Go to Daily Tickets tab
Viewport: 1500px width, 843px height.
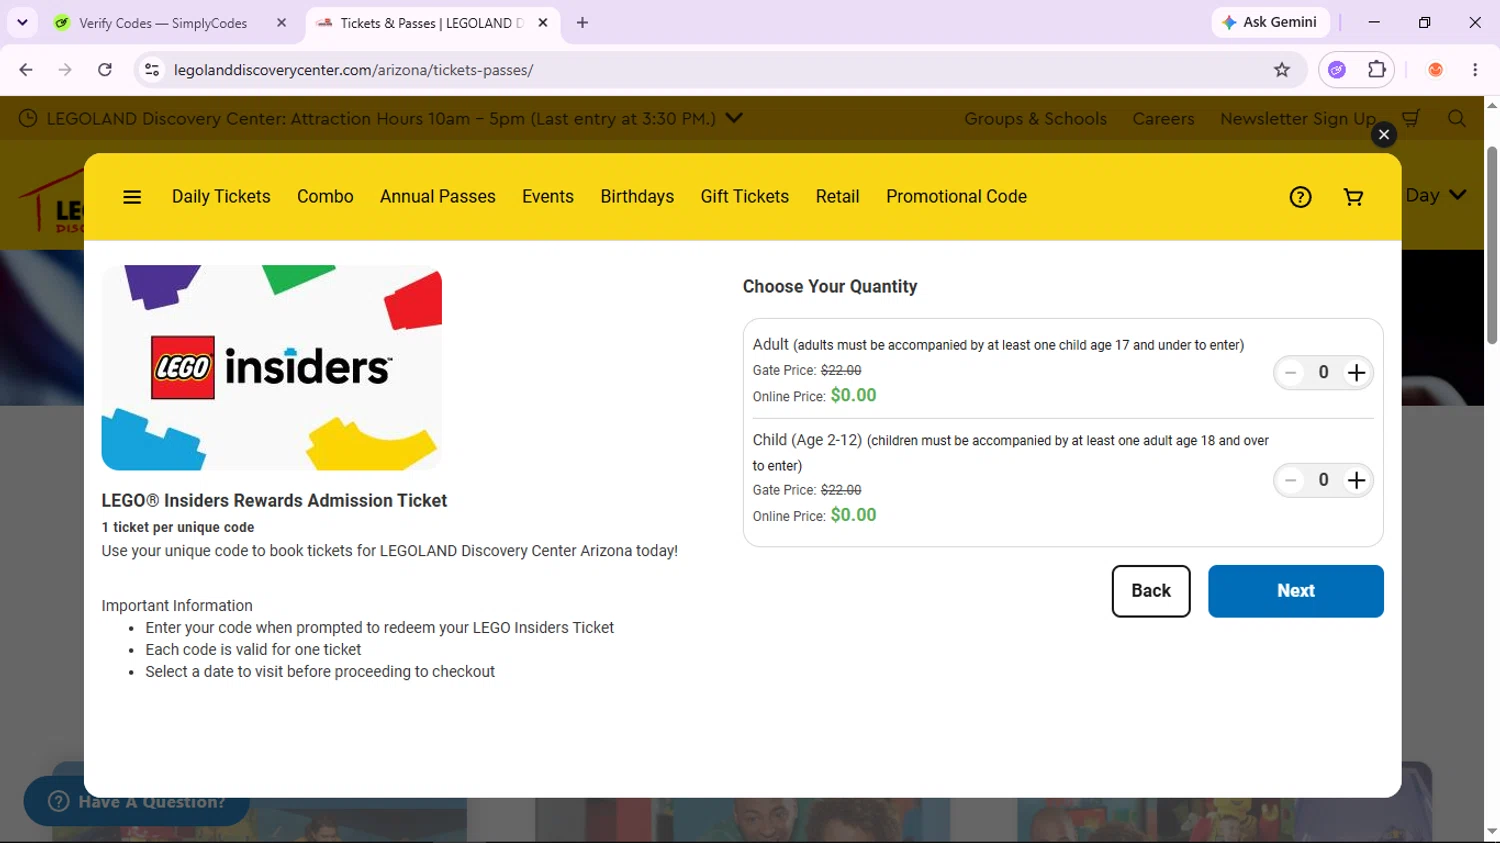[x=221, y=197]
